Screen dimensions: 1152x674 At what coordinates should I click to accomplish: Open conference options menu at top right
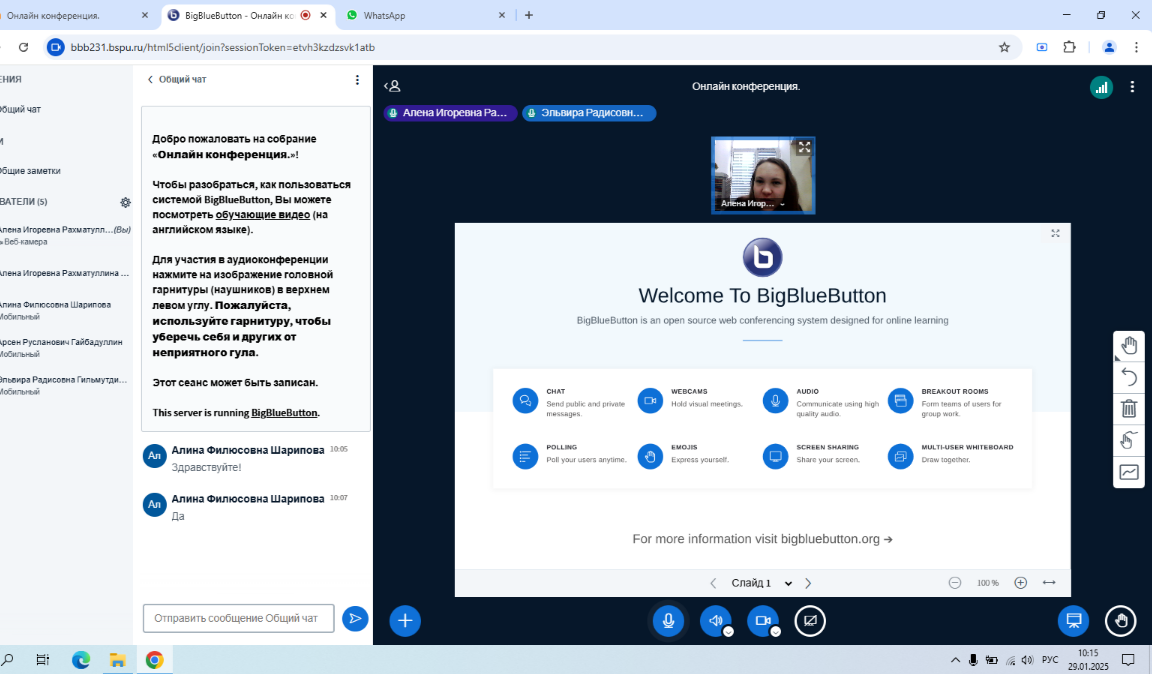tap(1132, 87)
